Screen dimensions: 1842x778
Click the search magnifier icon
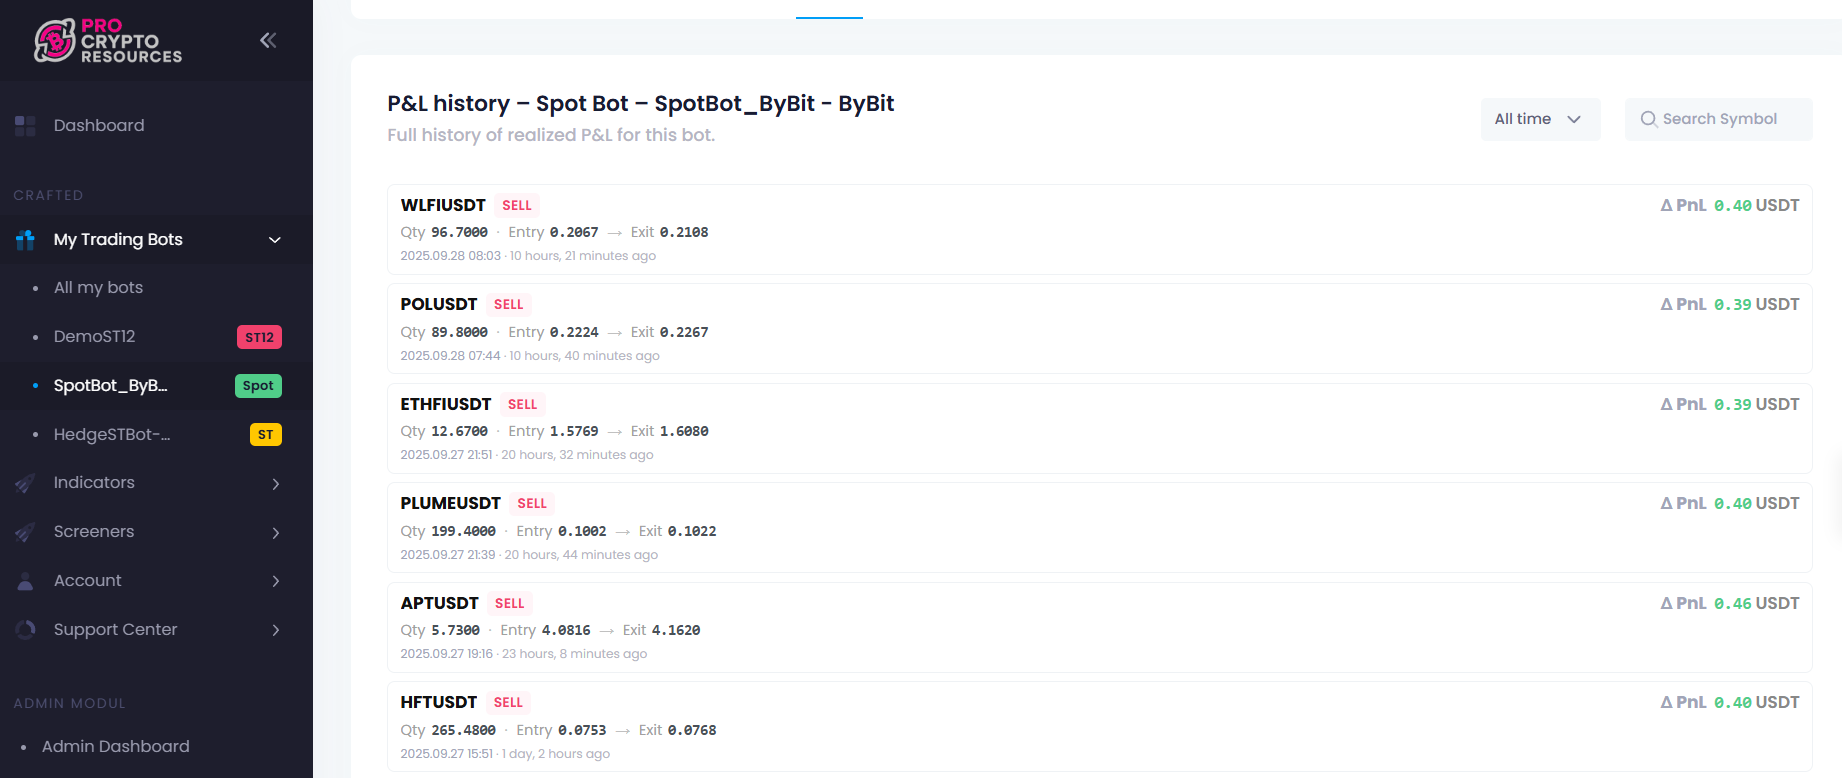click(x=1649, y=119)
